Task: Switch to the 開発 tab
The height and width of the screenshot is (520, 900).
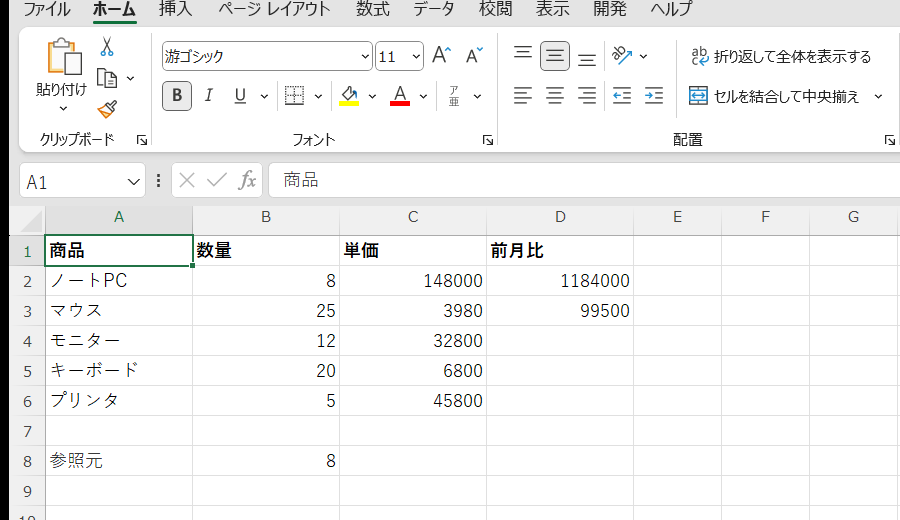Action: 610,9
